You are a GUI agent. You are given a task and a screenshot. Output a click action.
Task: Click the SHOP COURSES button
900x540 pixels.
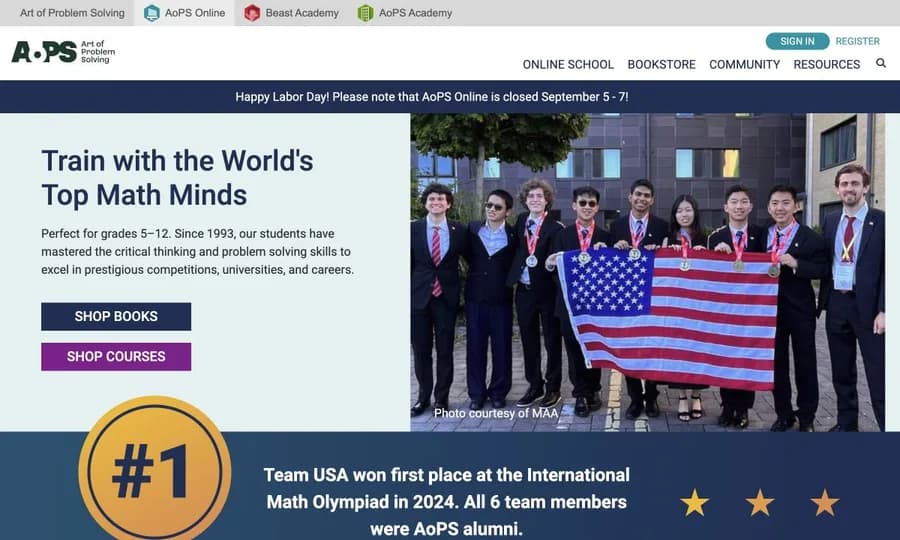116,356
